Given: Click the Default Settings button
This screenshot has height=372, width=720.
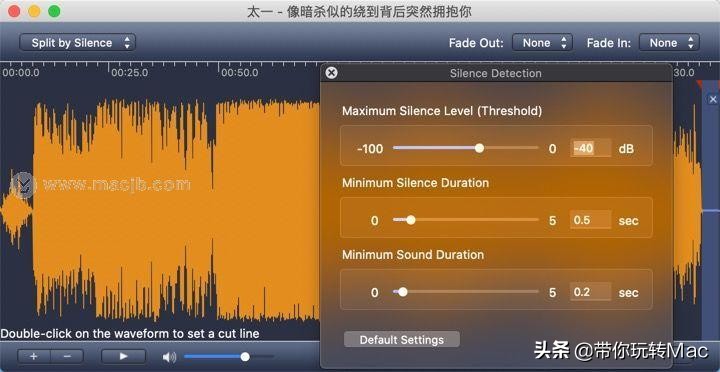Looking at the screenshot, I should [402, 340].
